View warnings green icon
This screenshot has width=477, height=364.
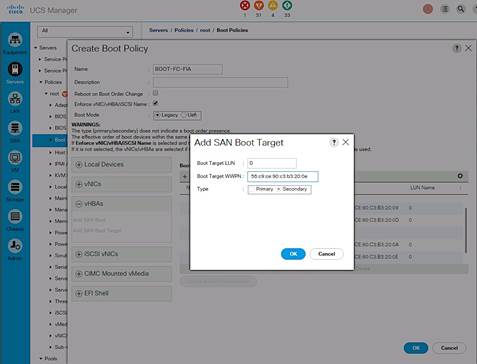point(287,6)
